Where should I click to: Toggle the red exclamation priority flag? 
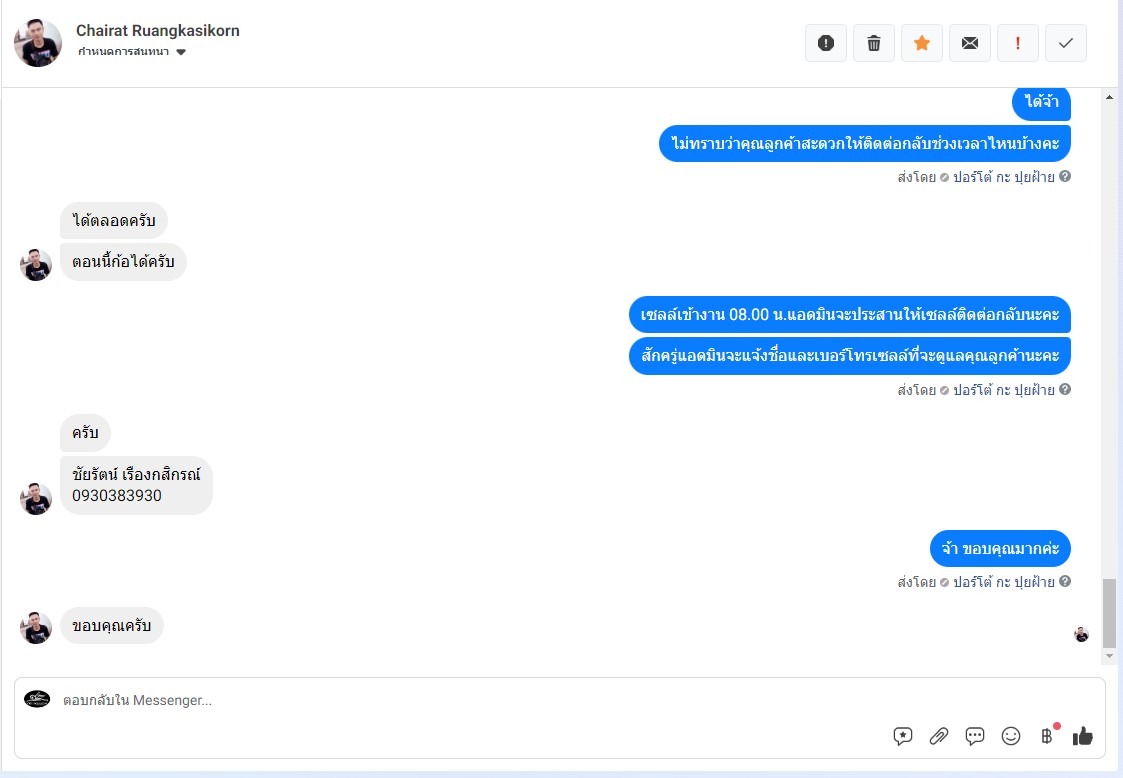pyautogui.click(x=1018, y=43)
